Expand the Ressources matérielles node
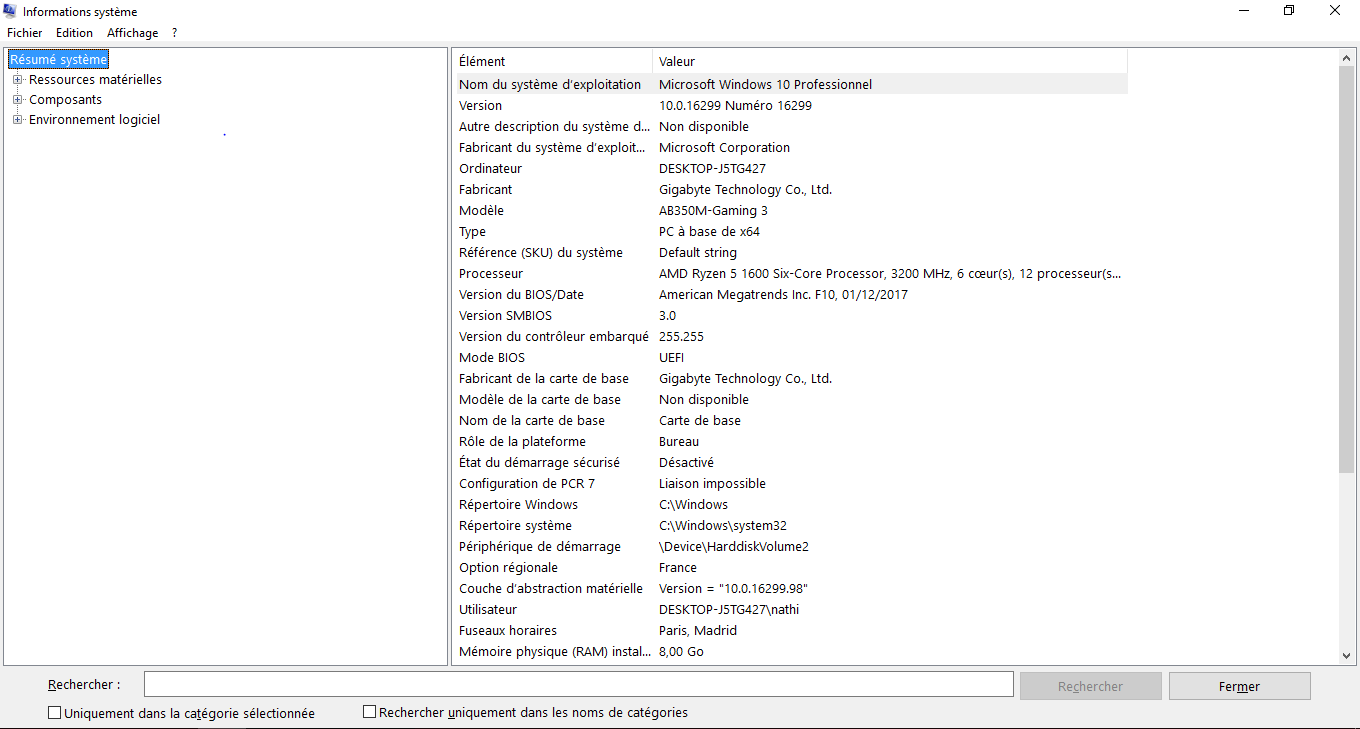 pos(17,80)
